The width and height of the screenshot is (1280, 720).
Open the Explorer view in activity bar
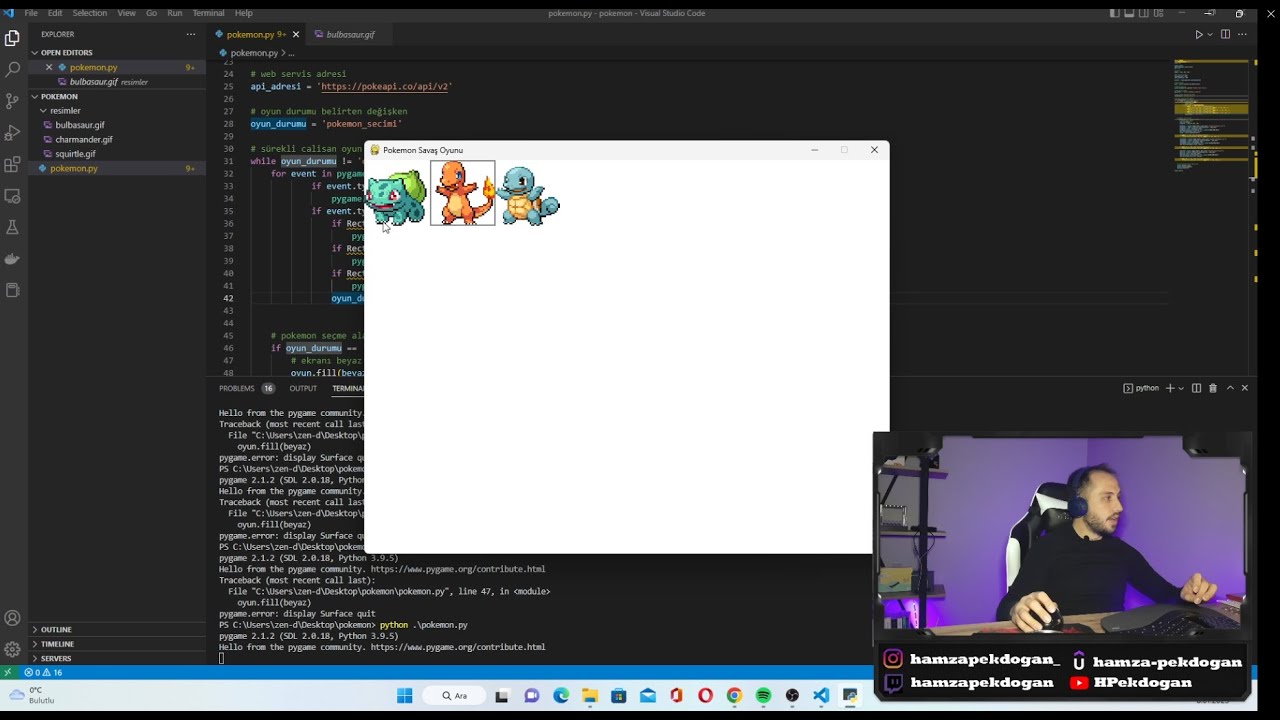coord(12,38)
